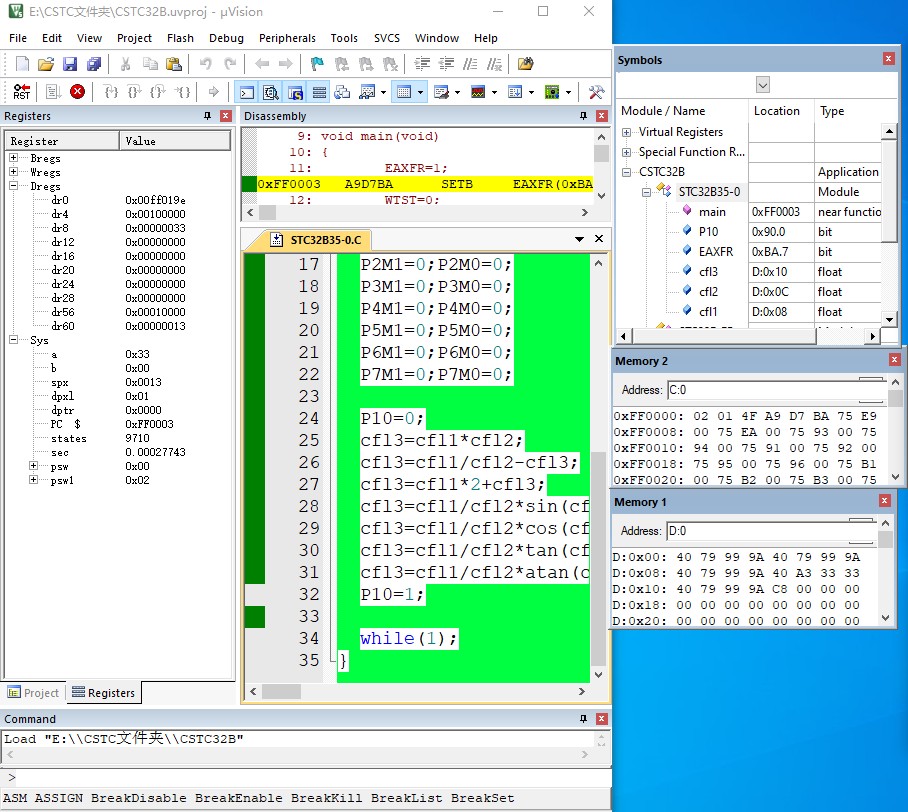Open Memory windows dropdown arrow

[x=420, y=92]
